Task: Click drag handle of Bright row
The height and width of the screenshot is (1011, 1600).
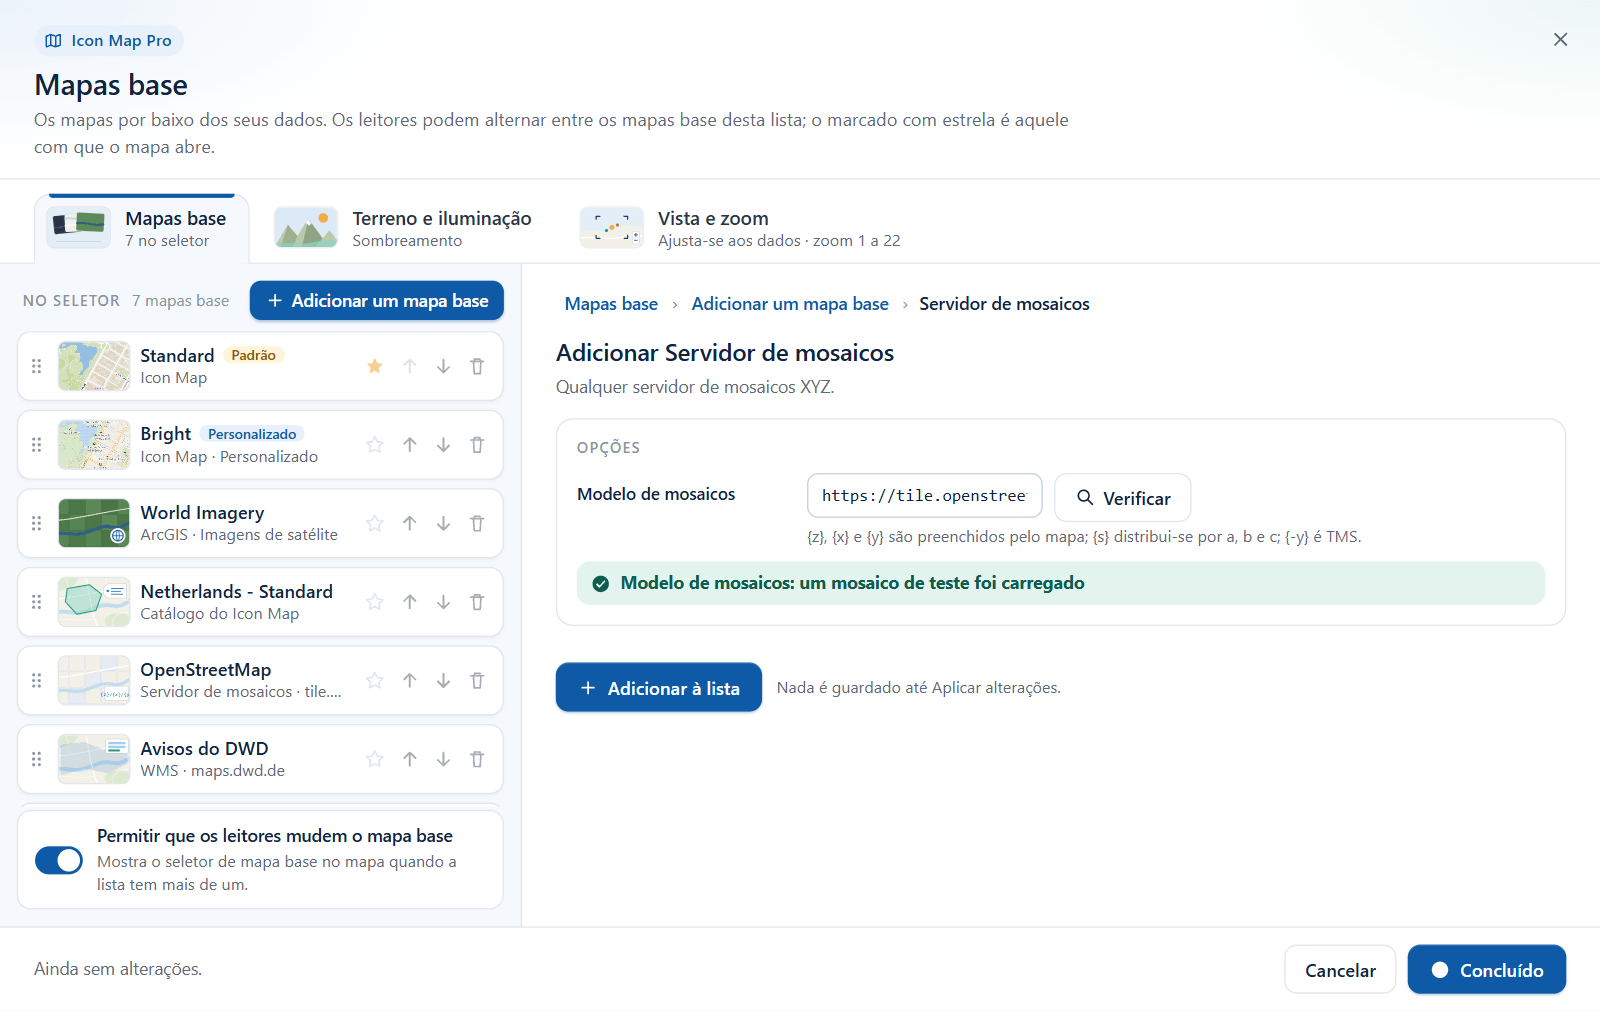Action: (x=37, y=445)
